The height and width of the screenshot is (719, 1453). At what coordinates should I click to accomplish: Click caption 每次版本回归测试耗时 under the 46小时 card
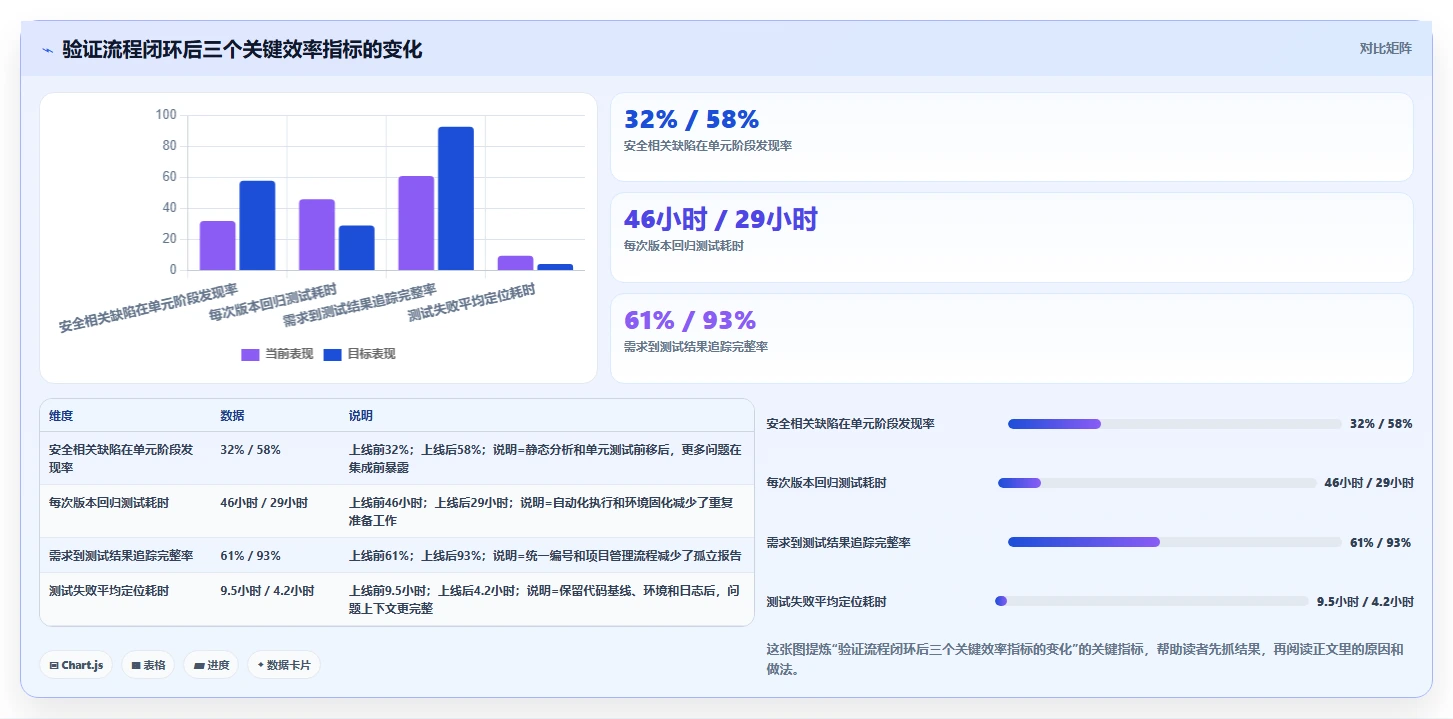(684, 246)
